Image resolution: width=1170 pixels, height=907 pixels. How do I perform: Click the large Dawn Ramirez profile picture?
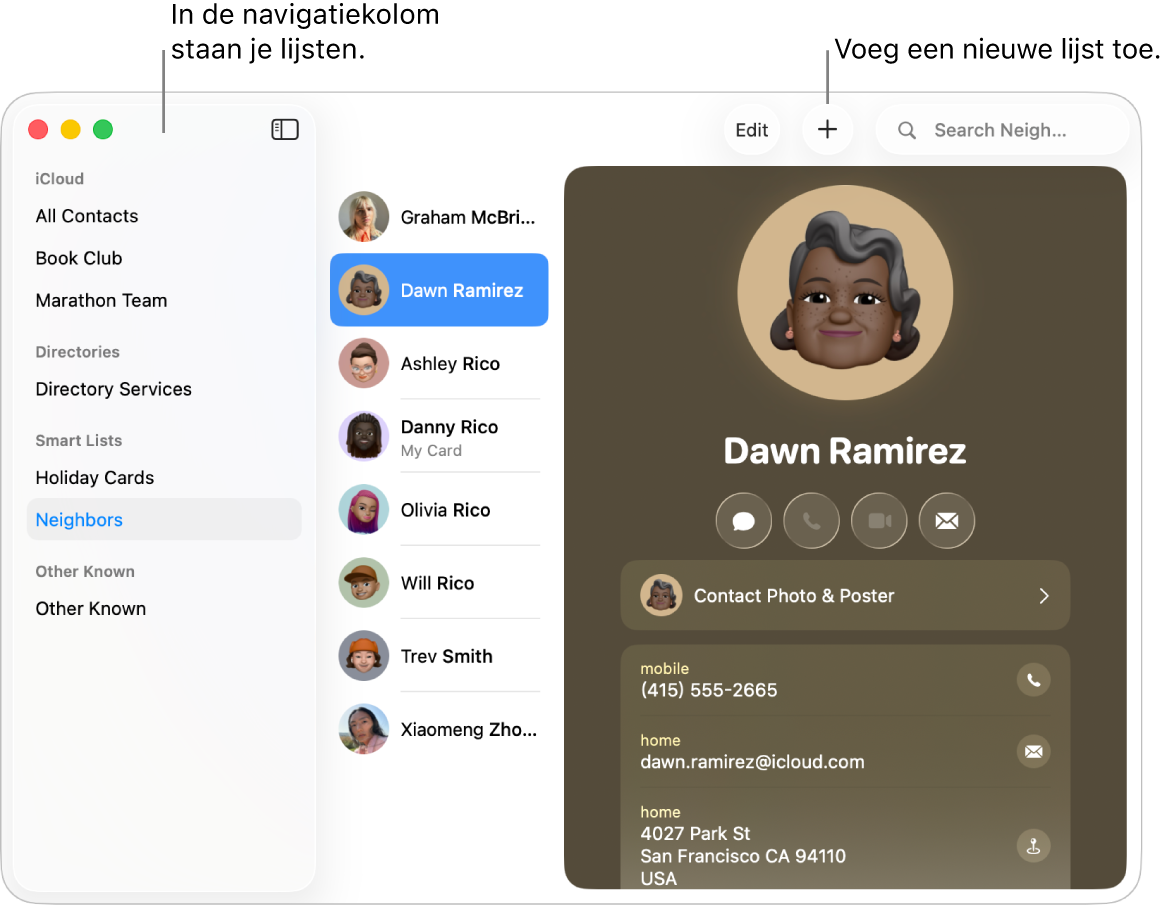(x=845, y=292)
